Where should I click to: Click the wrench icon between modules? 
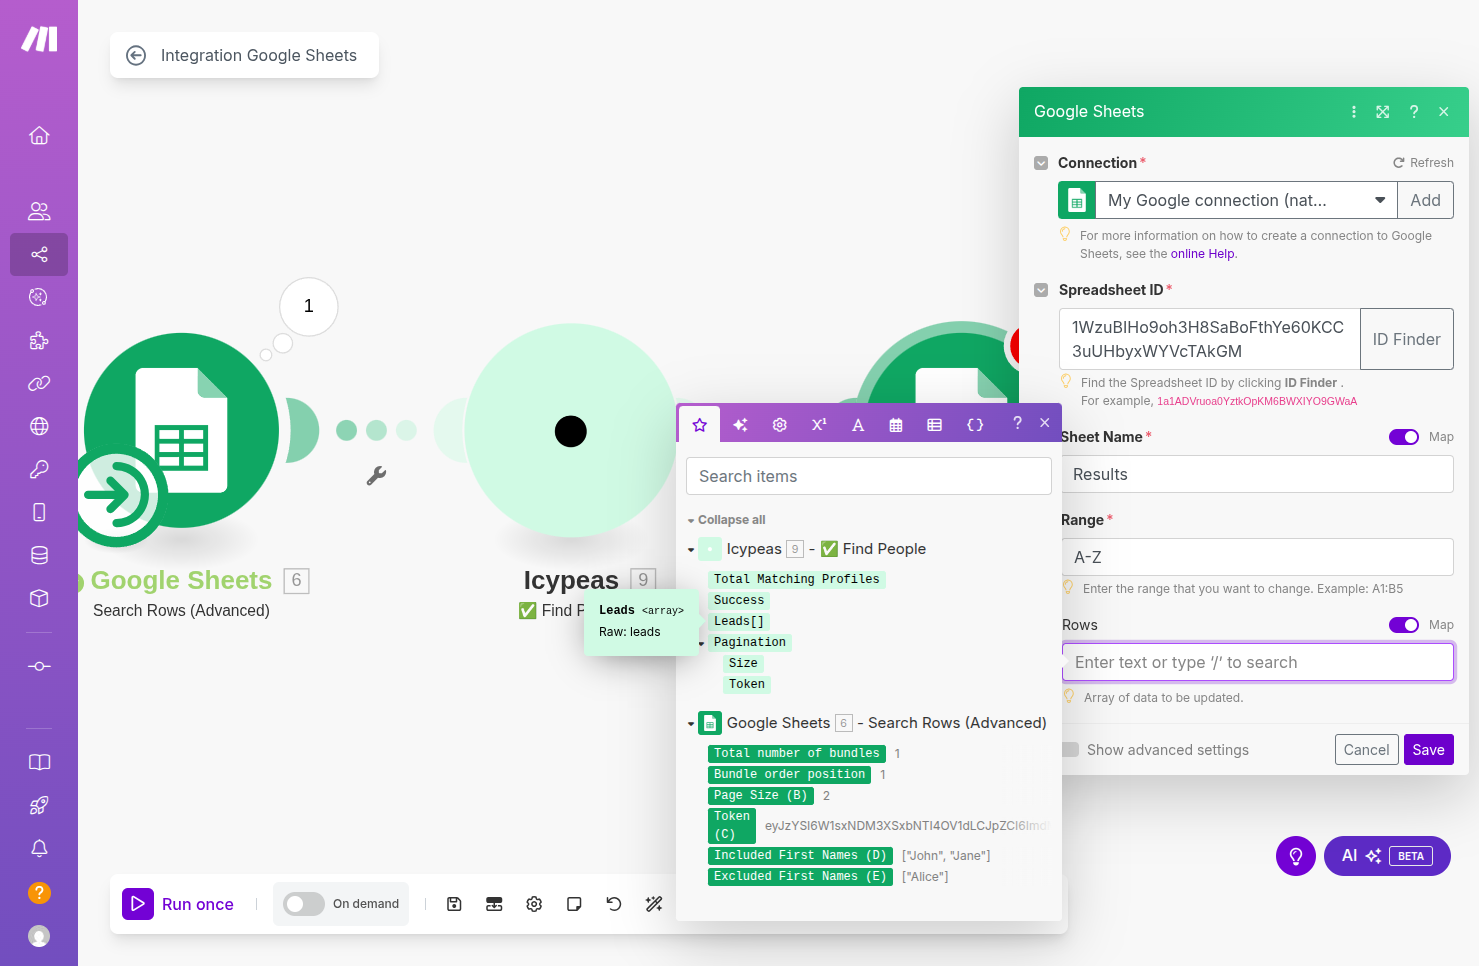pyautogui.click(x=376, y=476)
